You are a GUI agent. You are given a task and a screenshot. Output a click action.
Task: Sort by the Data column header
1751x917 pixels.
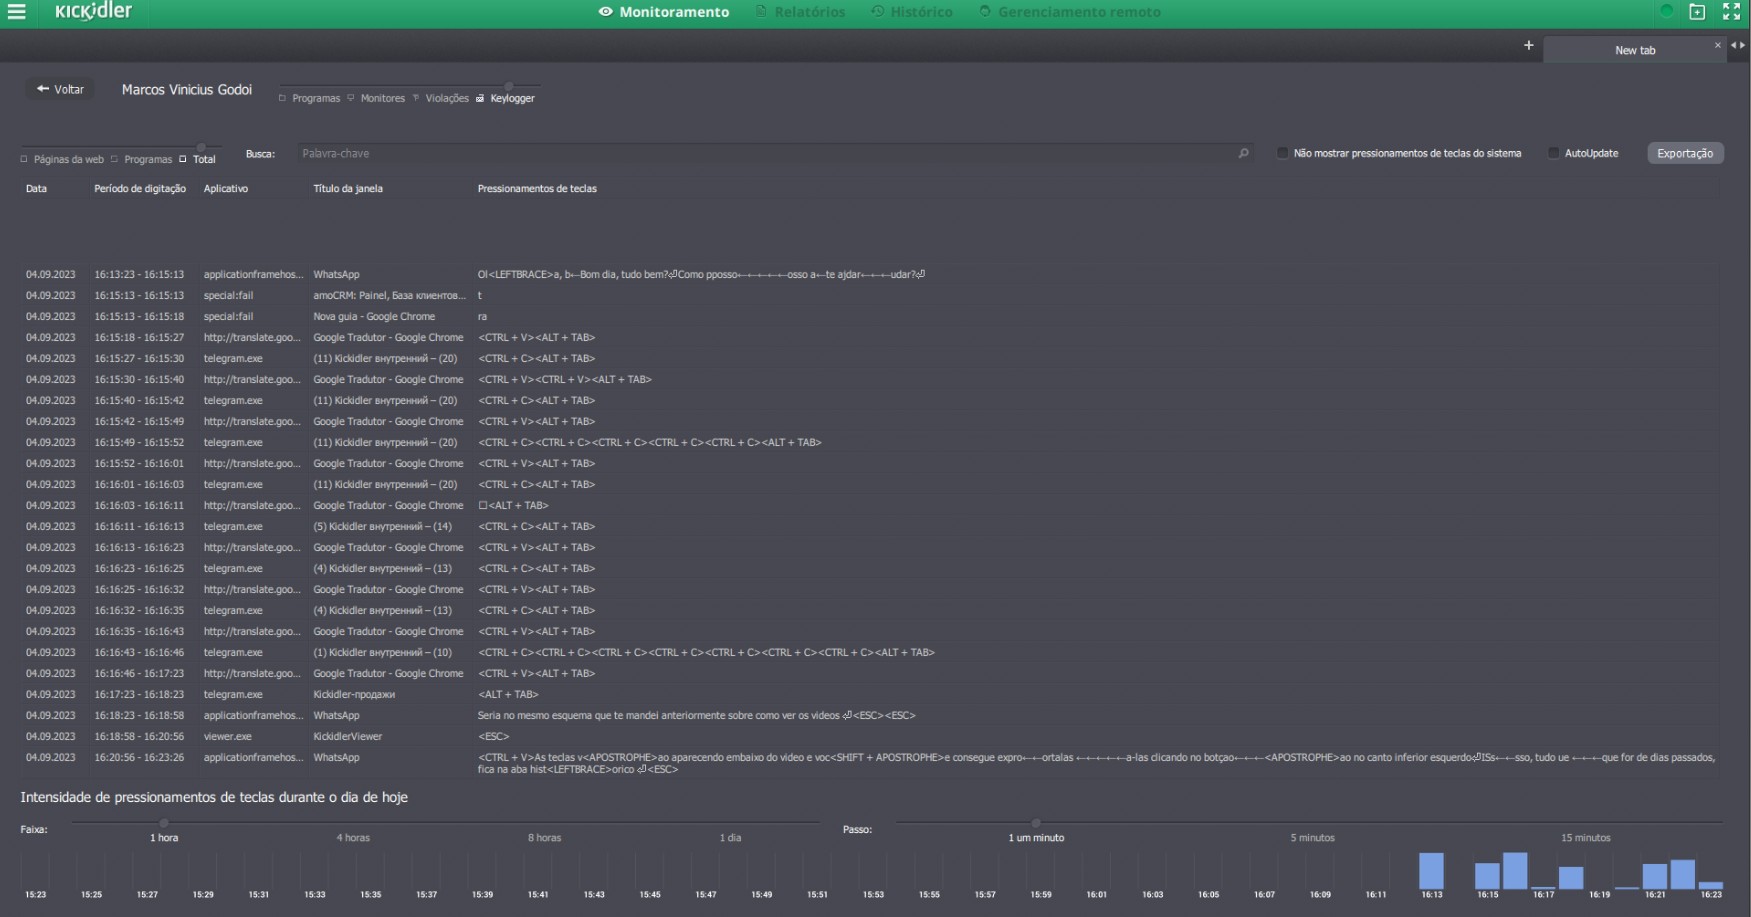(37, 188)
